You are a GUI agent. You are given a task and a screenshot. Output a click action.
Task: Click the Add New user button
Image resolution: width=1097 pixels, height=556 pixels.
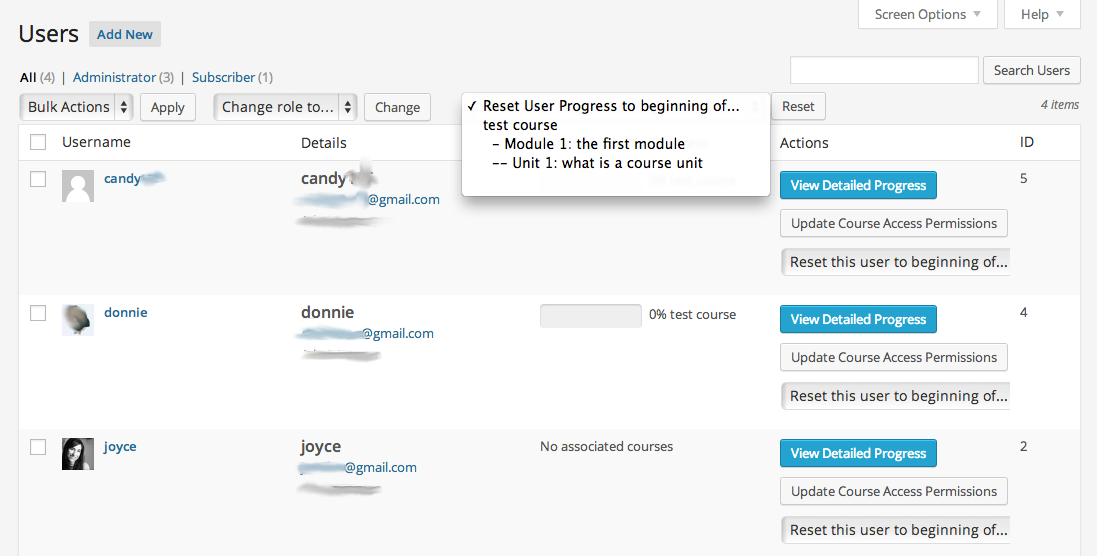(x=125, y=34)
